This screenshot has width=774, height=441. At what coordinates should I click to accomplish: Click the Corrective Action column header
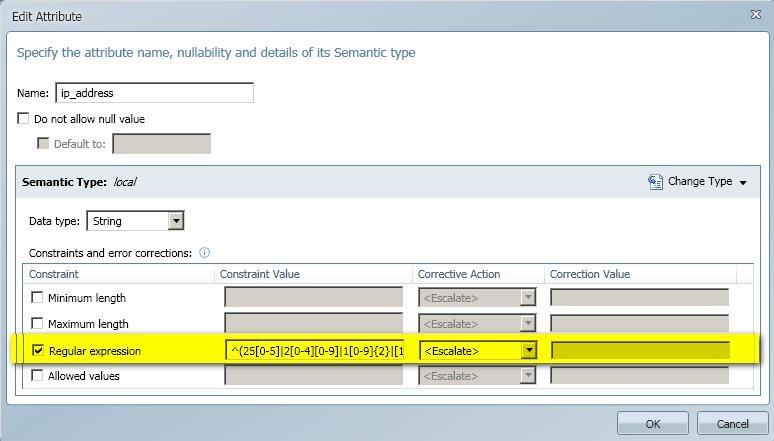pos(478,274)
